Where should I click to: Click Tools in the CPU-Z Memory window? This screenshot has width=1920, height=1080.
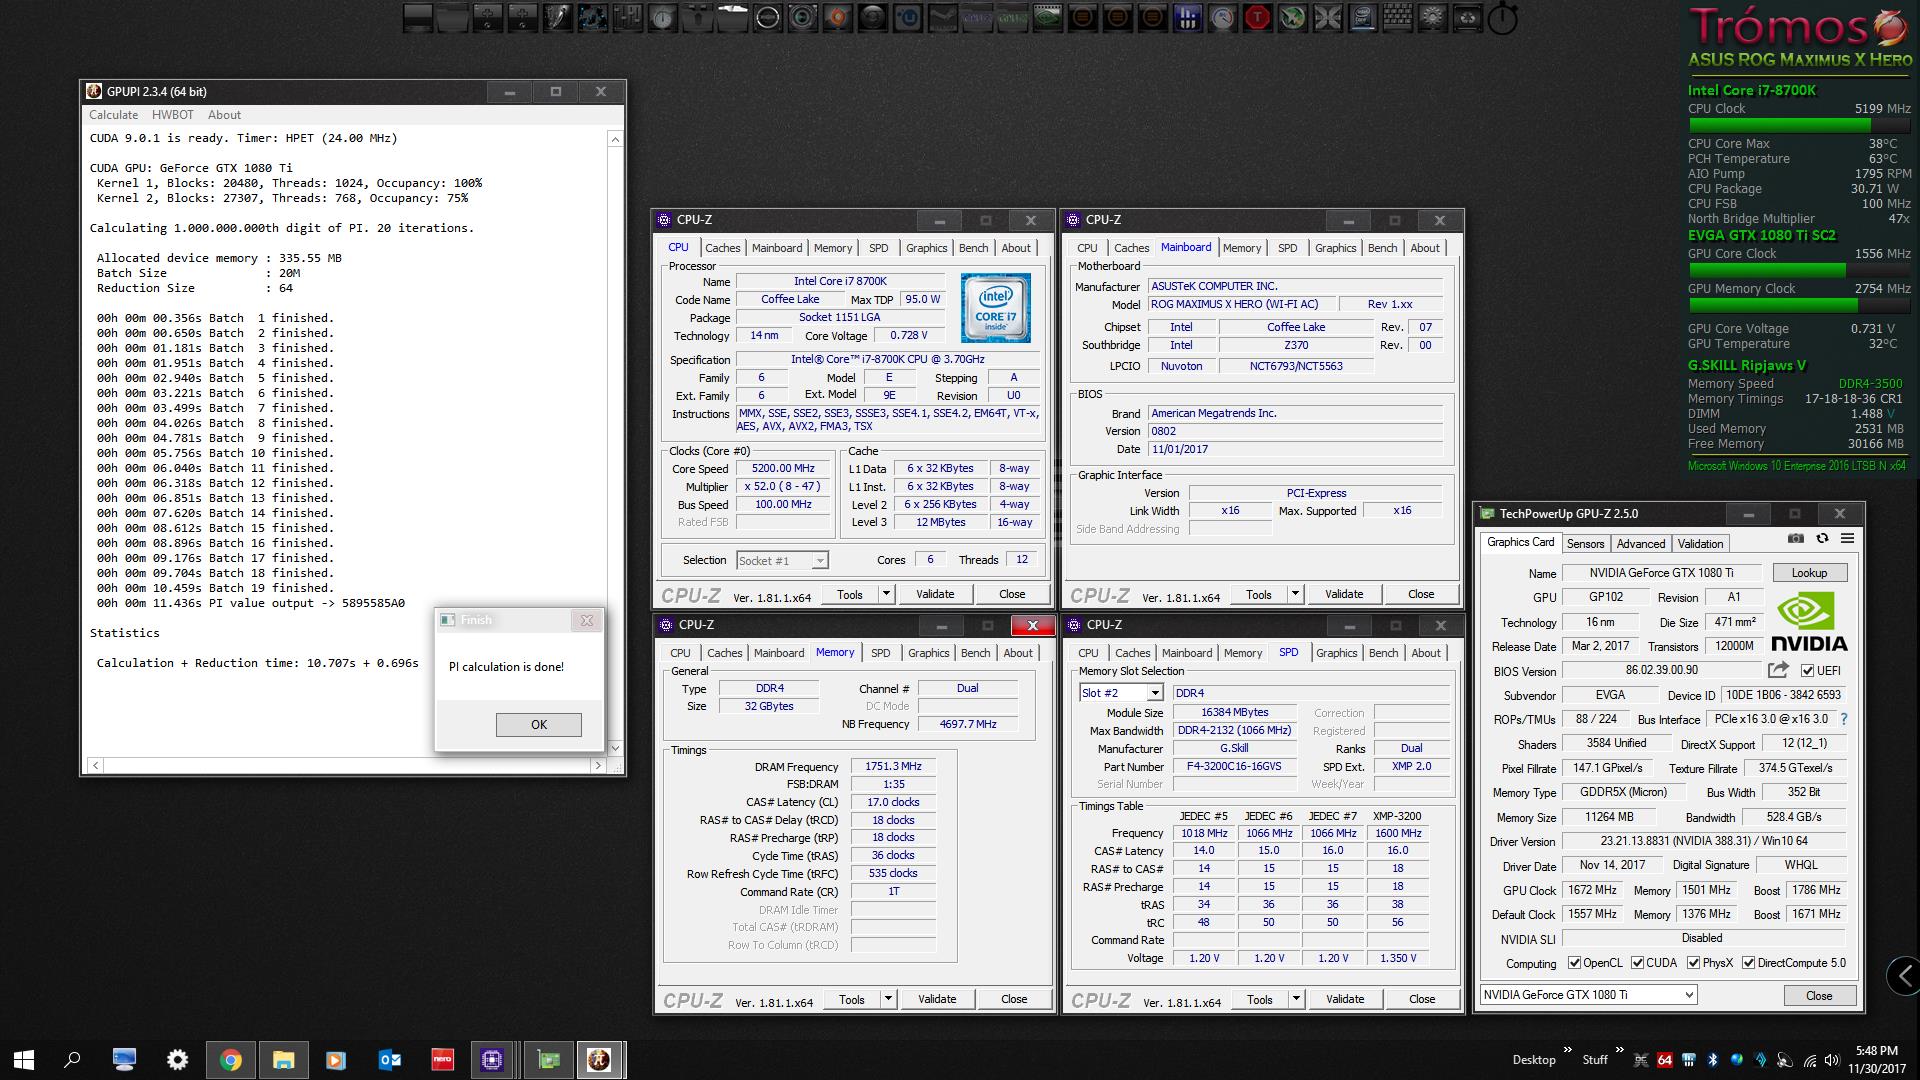click(x=852, y=999)
